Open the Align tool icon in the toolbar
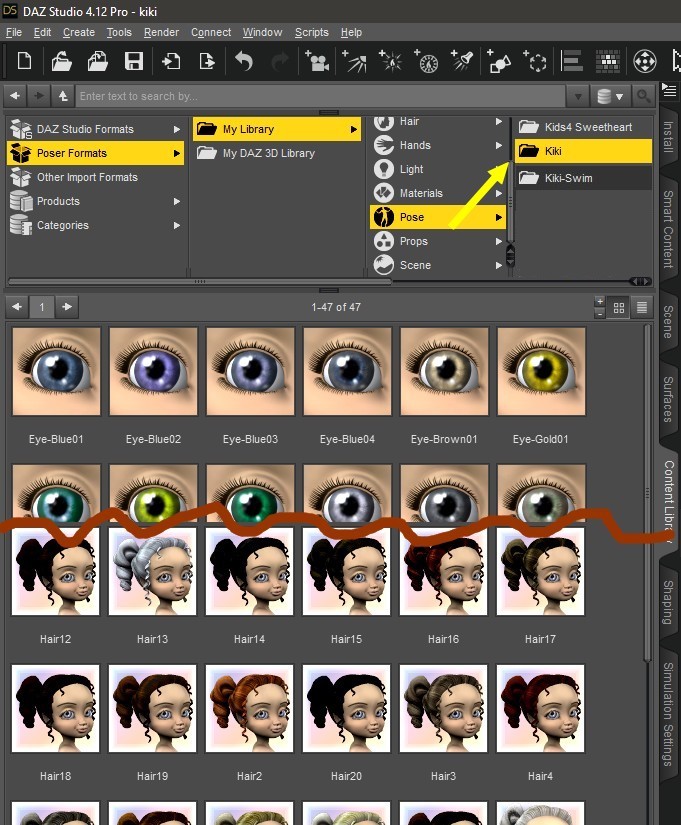 pyautogui.click(x=572, y=61)
